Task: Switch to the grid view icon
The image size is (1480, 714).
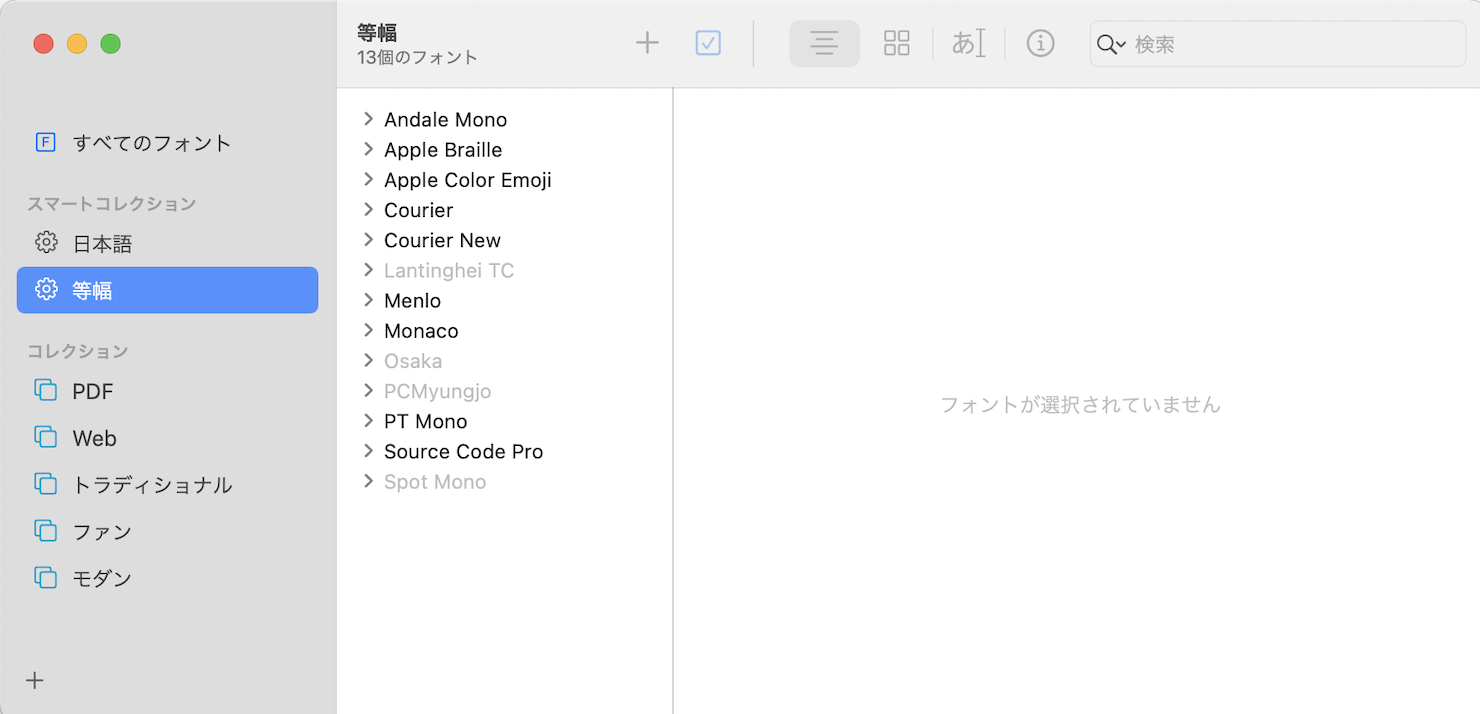Action: [896, 43]
